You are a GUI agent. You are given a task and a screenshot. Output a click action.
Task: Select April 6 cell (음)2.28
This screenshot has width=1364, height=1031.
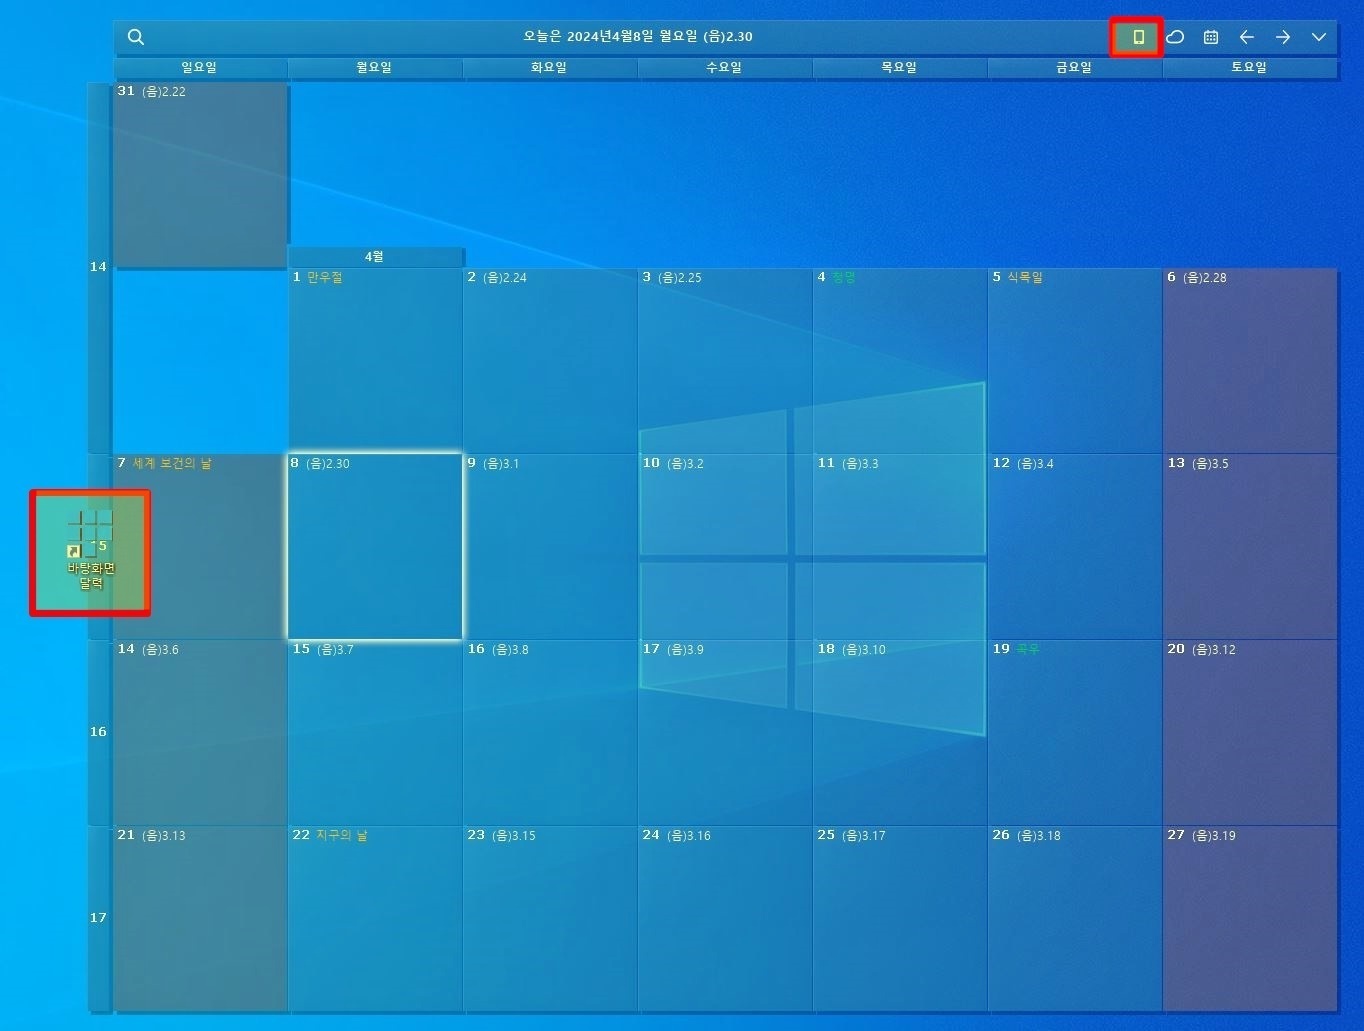(1250, 361)
